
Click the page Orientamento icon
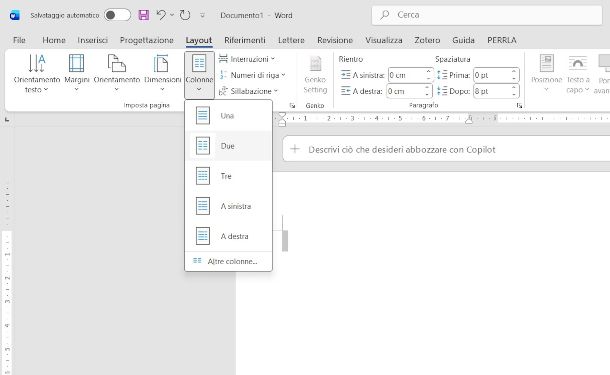pyautogui.click(x=116, y=63)
